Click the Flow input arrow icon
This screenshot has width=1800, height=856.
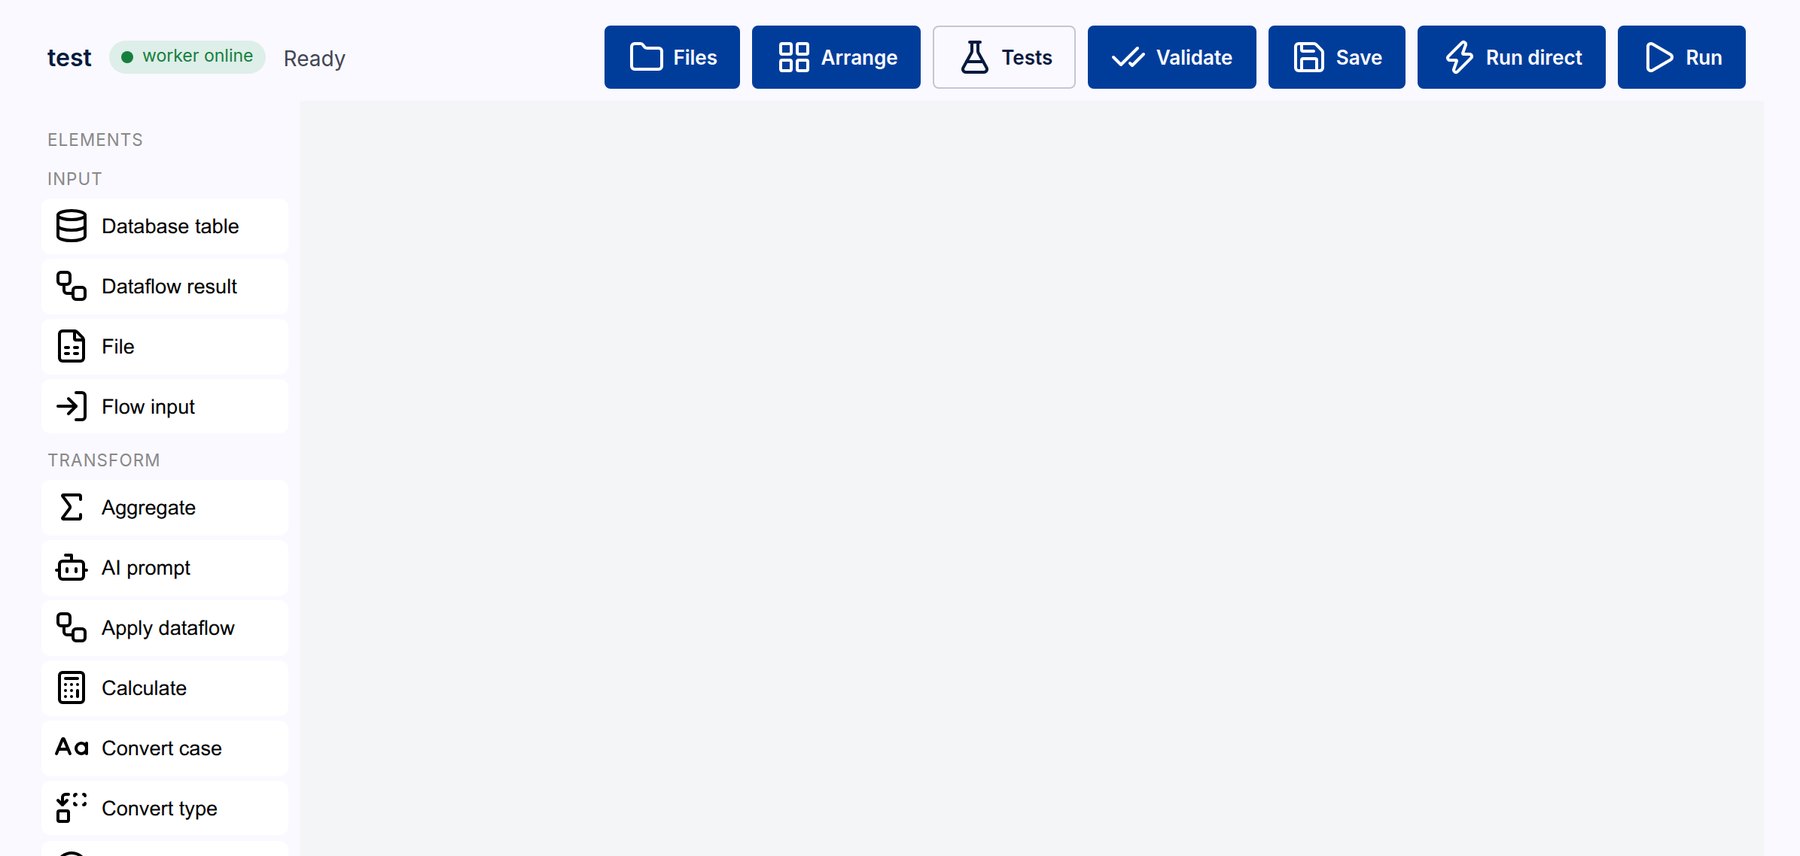(71, 406)
